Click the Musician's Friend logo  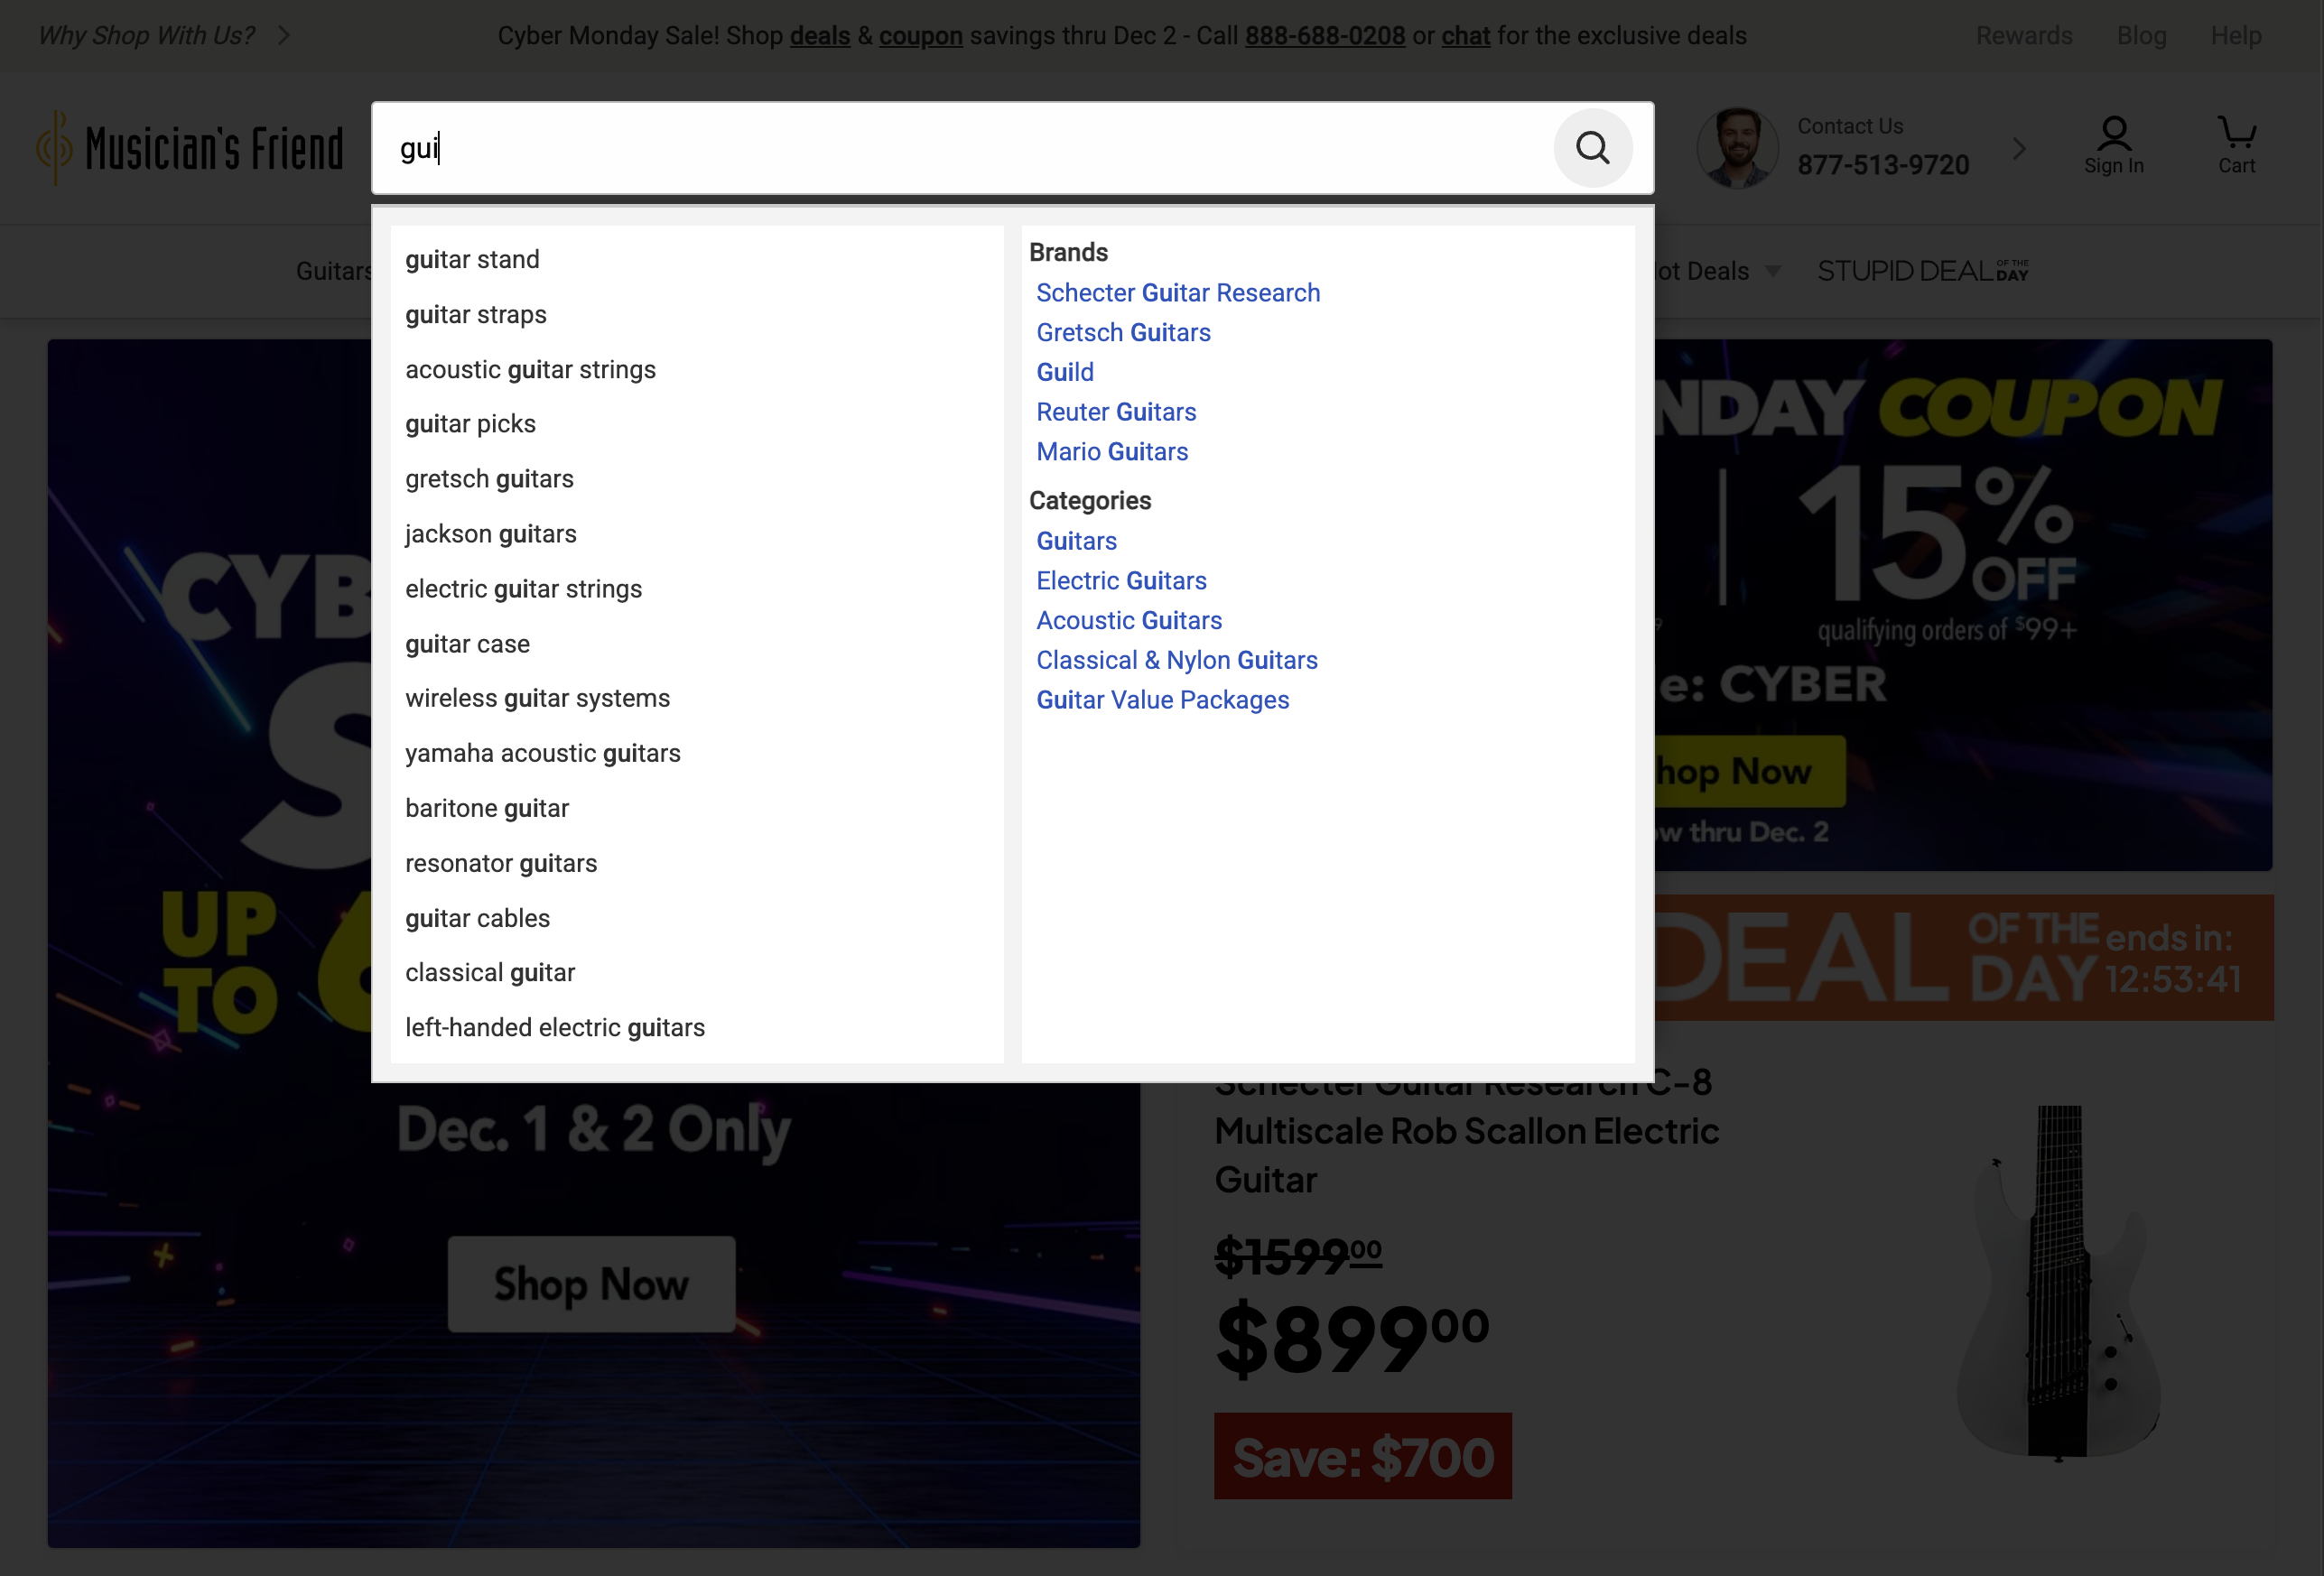pos(190,147)
